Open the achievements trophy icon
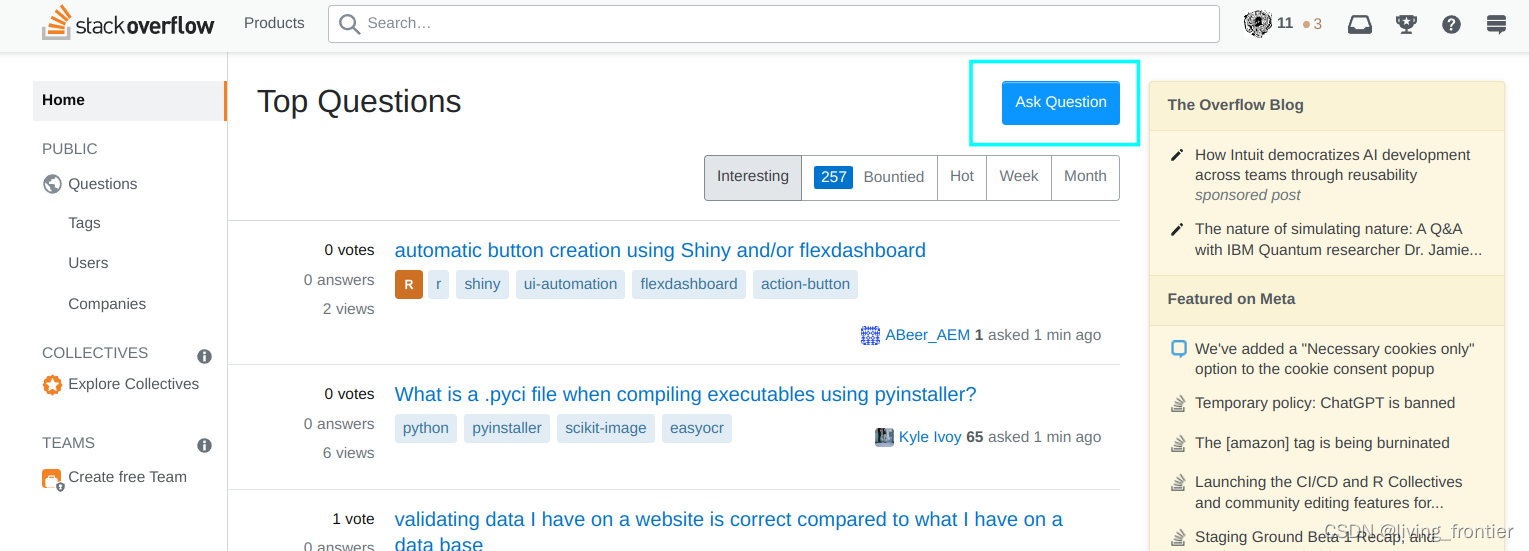The height and width of the screenshot is (551, 1529). point(1406,24)
